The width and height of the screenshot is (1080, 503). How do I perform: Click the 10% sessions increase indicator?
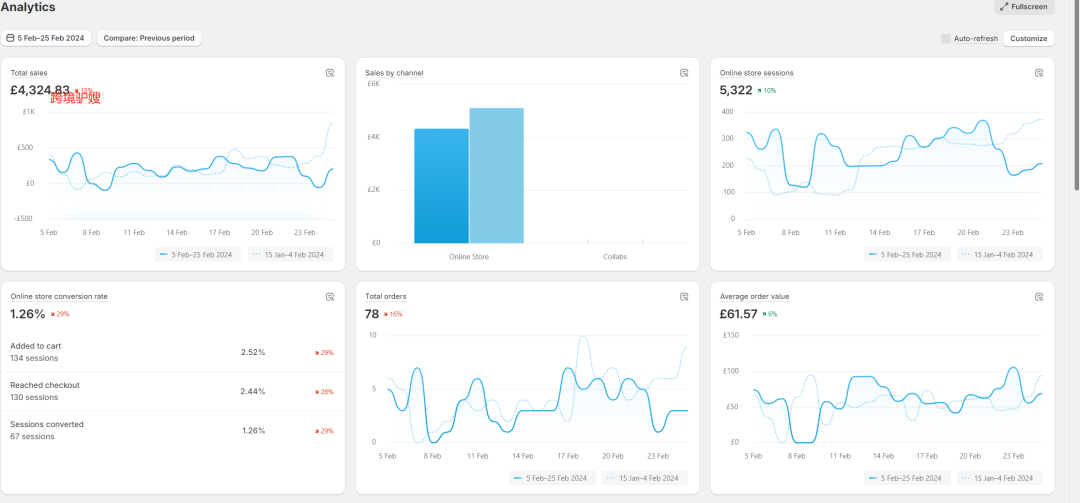pos(766,91)
